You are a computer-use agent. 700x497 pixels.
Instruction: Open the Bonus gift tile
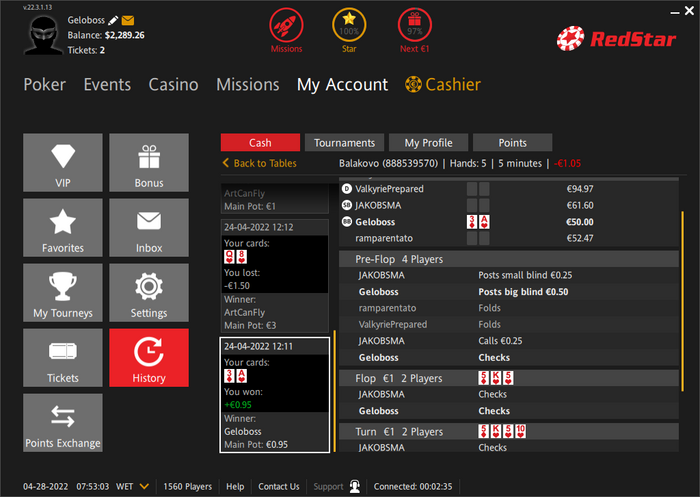point(149,163)
